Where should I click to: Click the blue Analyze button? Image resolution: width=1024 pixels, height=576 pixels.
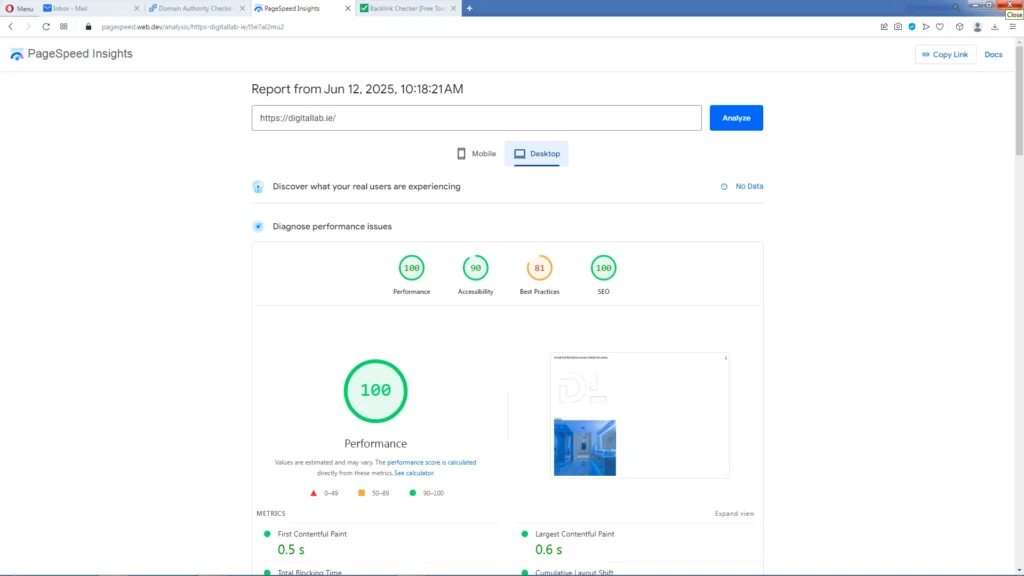click(x=736, y=118)
